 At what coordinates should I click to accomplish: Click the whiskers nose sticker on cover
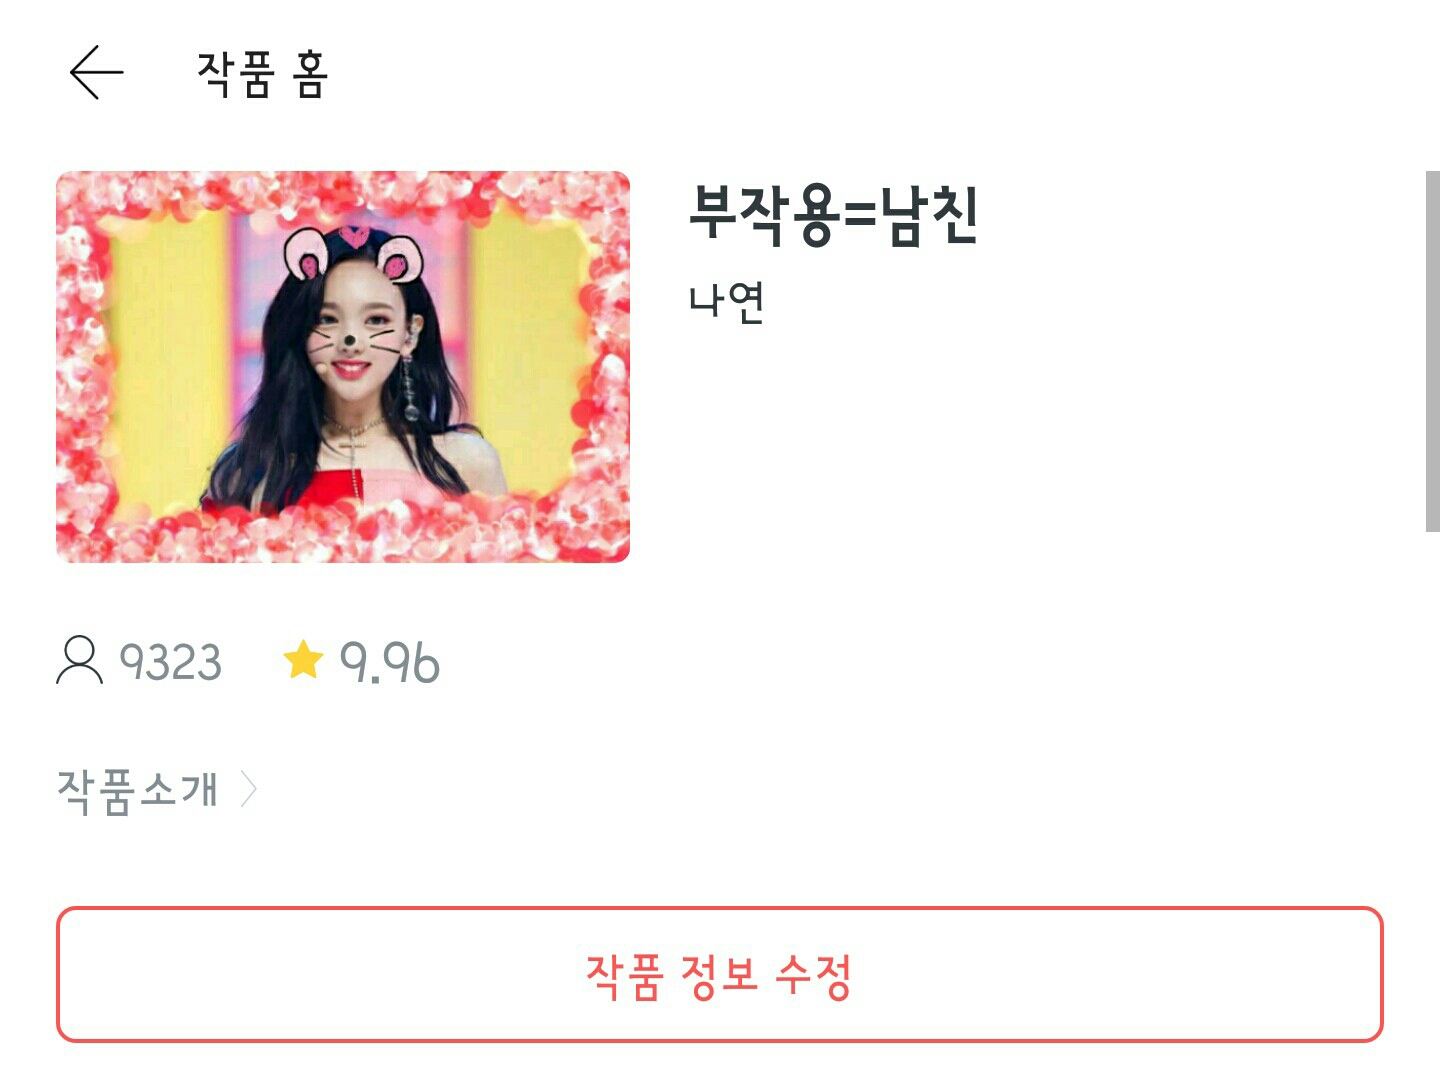tap(349, 338)
